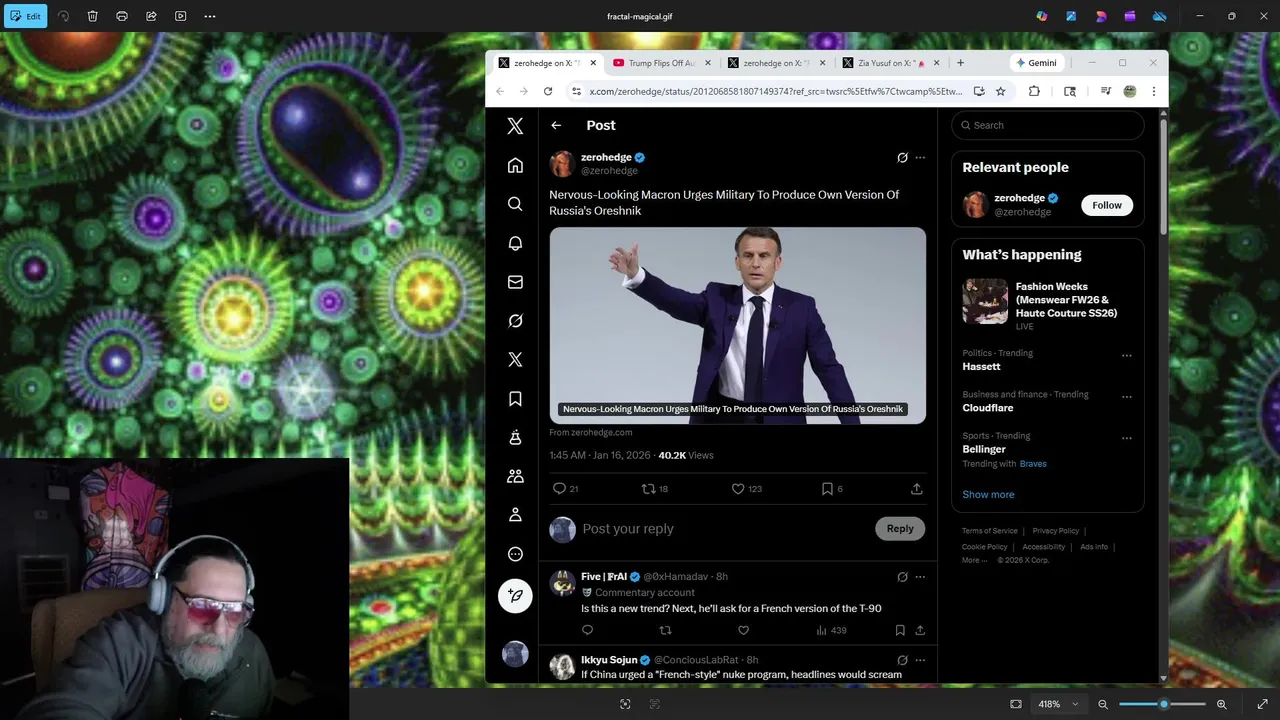Reload the page in the browser
This screenshot has width=1280, height=720.
coord(548,91)
